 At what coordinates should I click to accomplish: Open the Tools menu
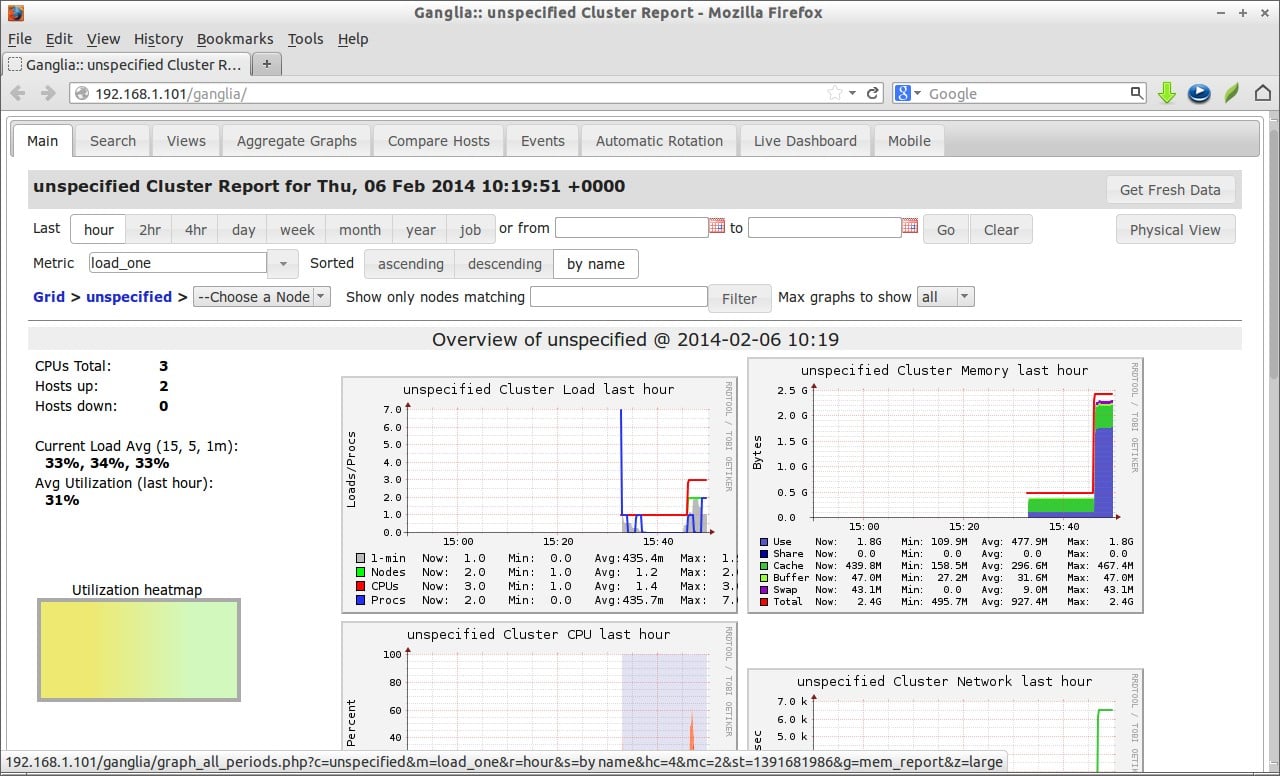pos(305,39)
